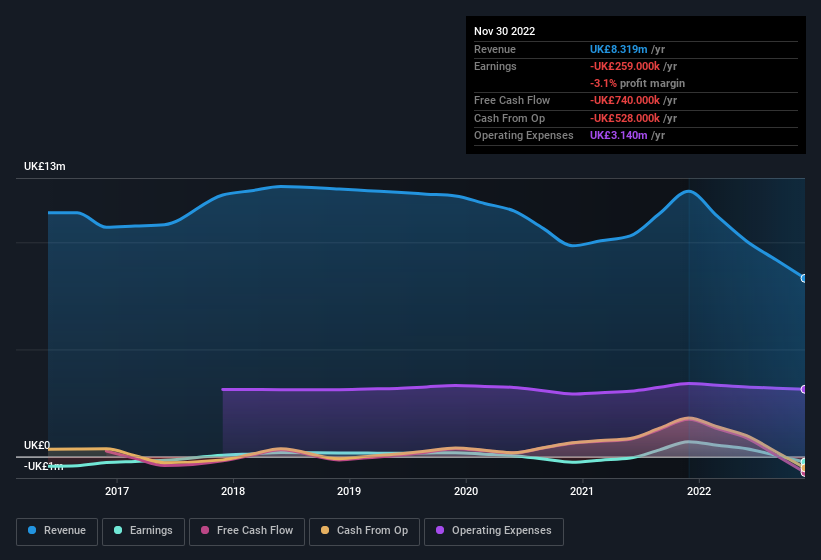Click the UK£0 y-axis label
The height and width of the screenshot is (560, 821).
37,445
